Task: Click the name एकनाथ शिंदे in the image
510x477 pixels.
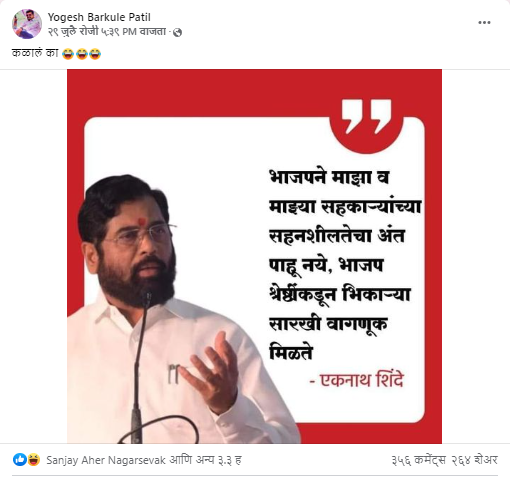Action: point(361,380)
